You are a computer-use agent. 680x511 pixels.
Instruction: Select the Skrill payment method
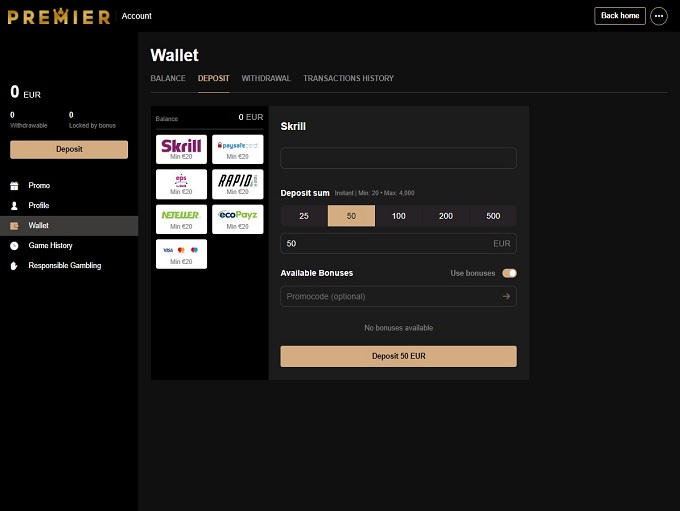(x=182, y=149)
